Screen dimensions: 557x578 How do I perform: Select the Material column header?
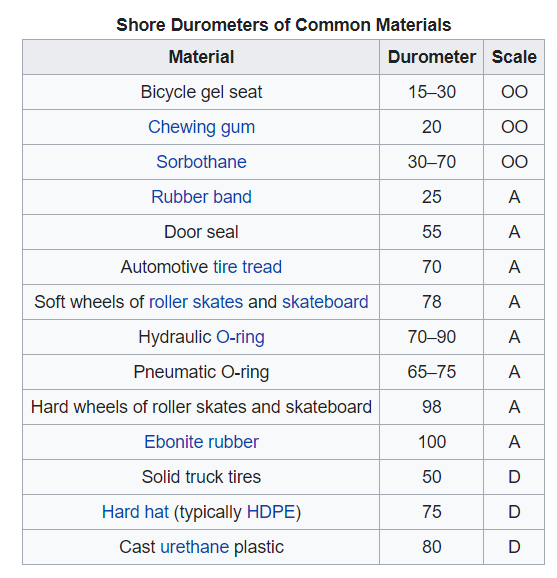point(201,57)
